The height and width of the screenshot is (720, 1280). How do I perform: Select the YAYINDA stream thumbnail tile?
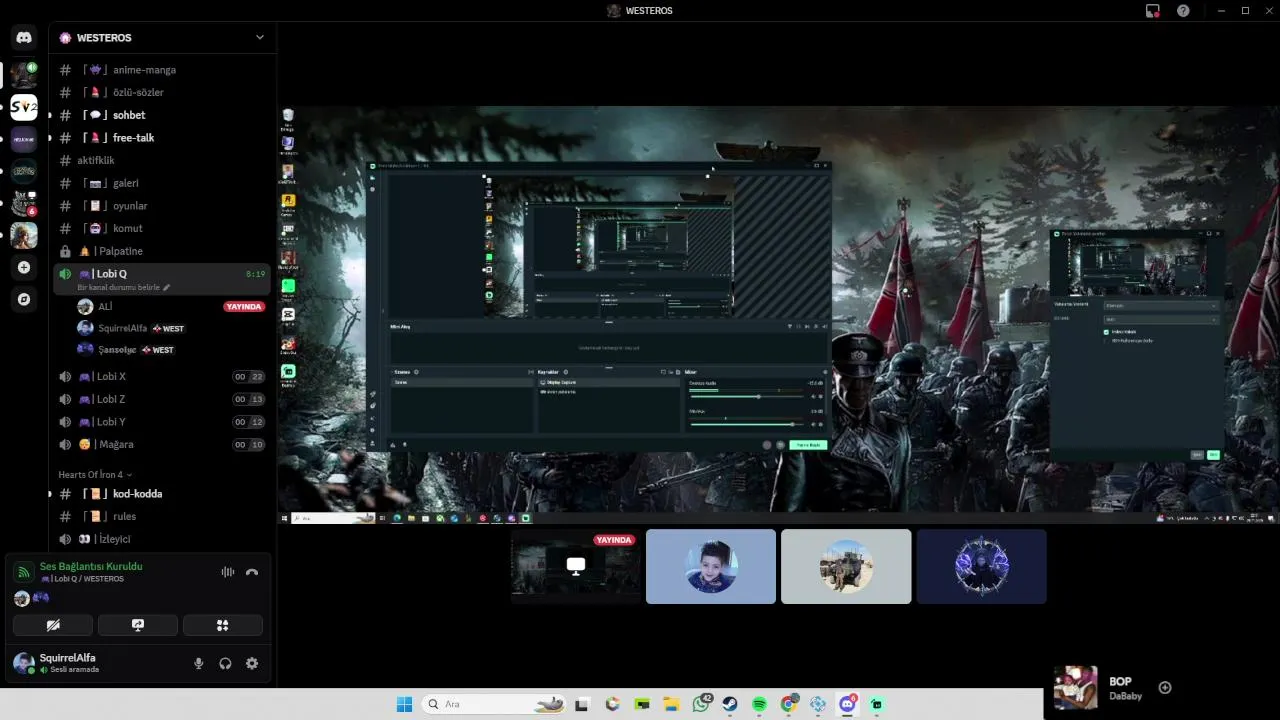pyautogui.click(x=576, y=566)
